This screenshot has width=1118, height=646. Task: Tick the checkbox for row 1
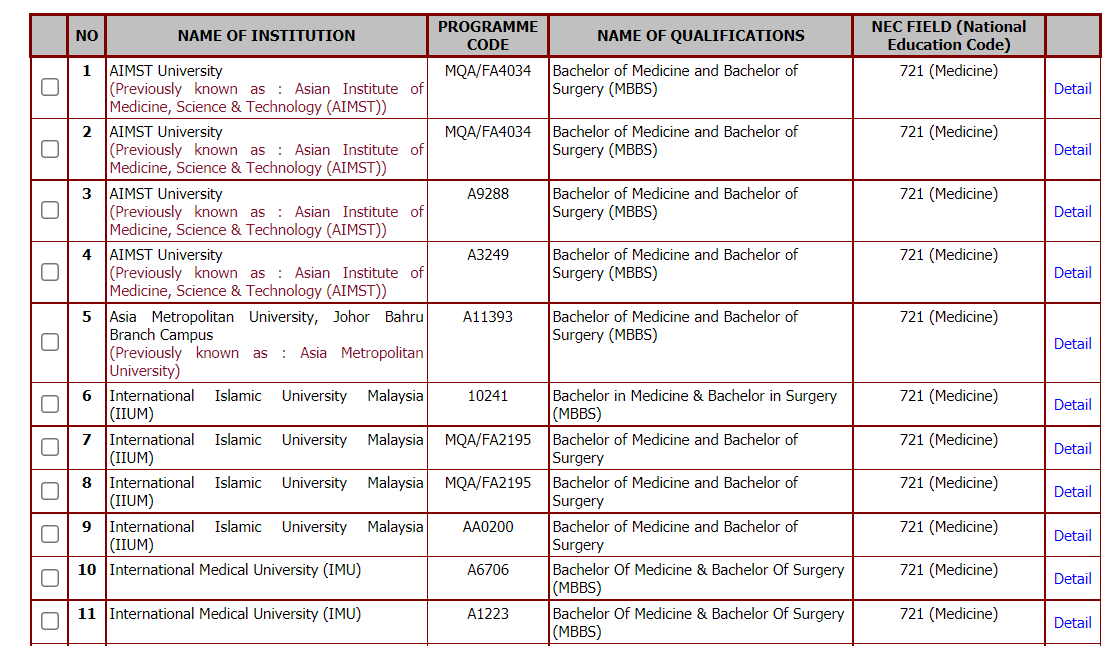coord(50,88)
